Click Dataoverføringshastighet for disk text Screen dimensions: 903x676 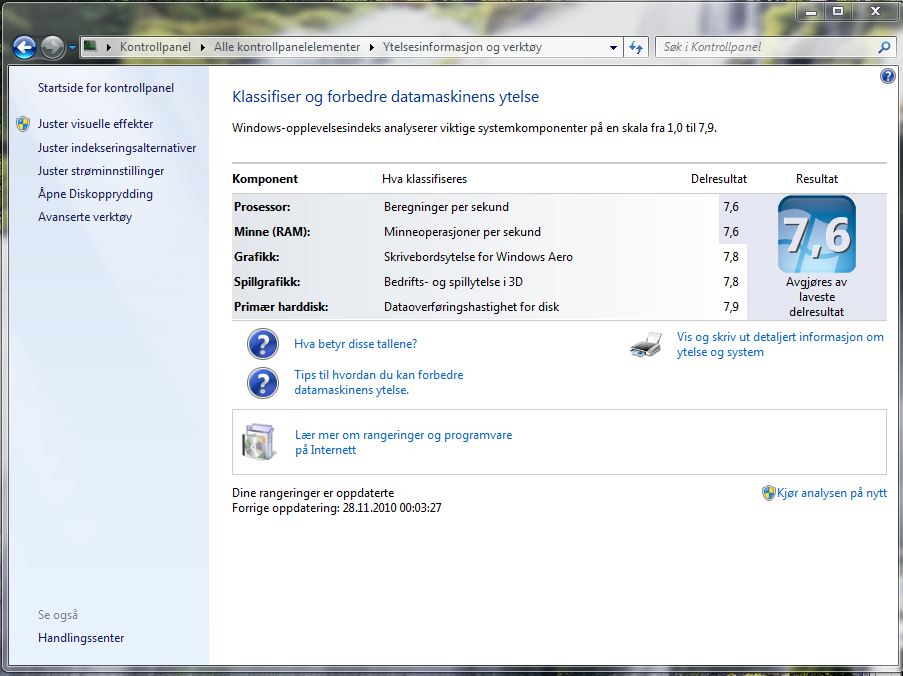(x=471, y=307)
